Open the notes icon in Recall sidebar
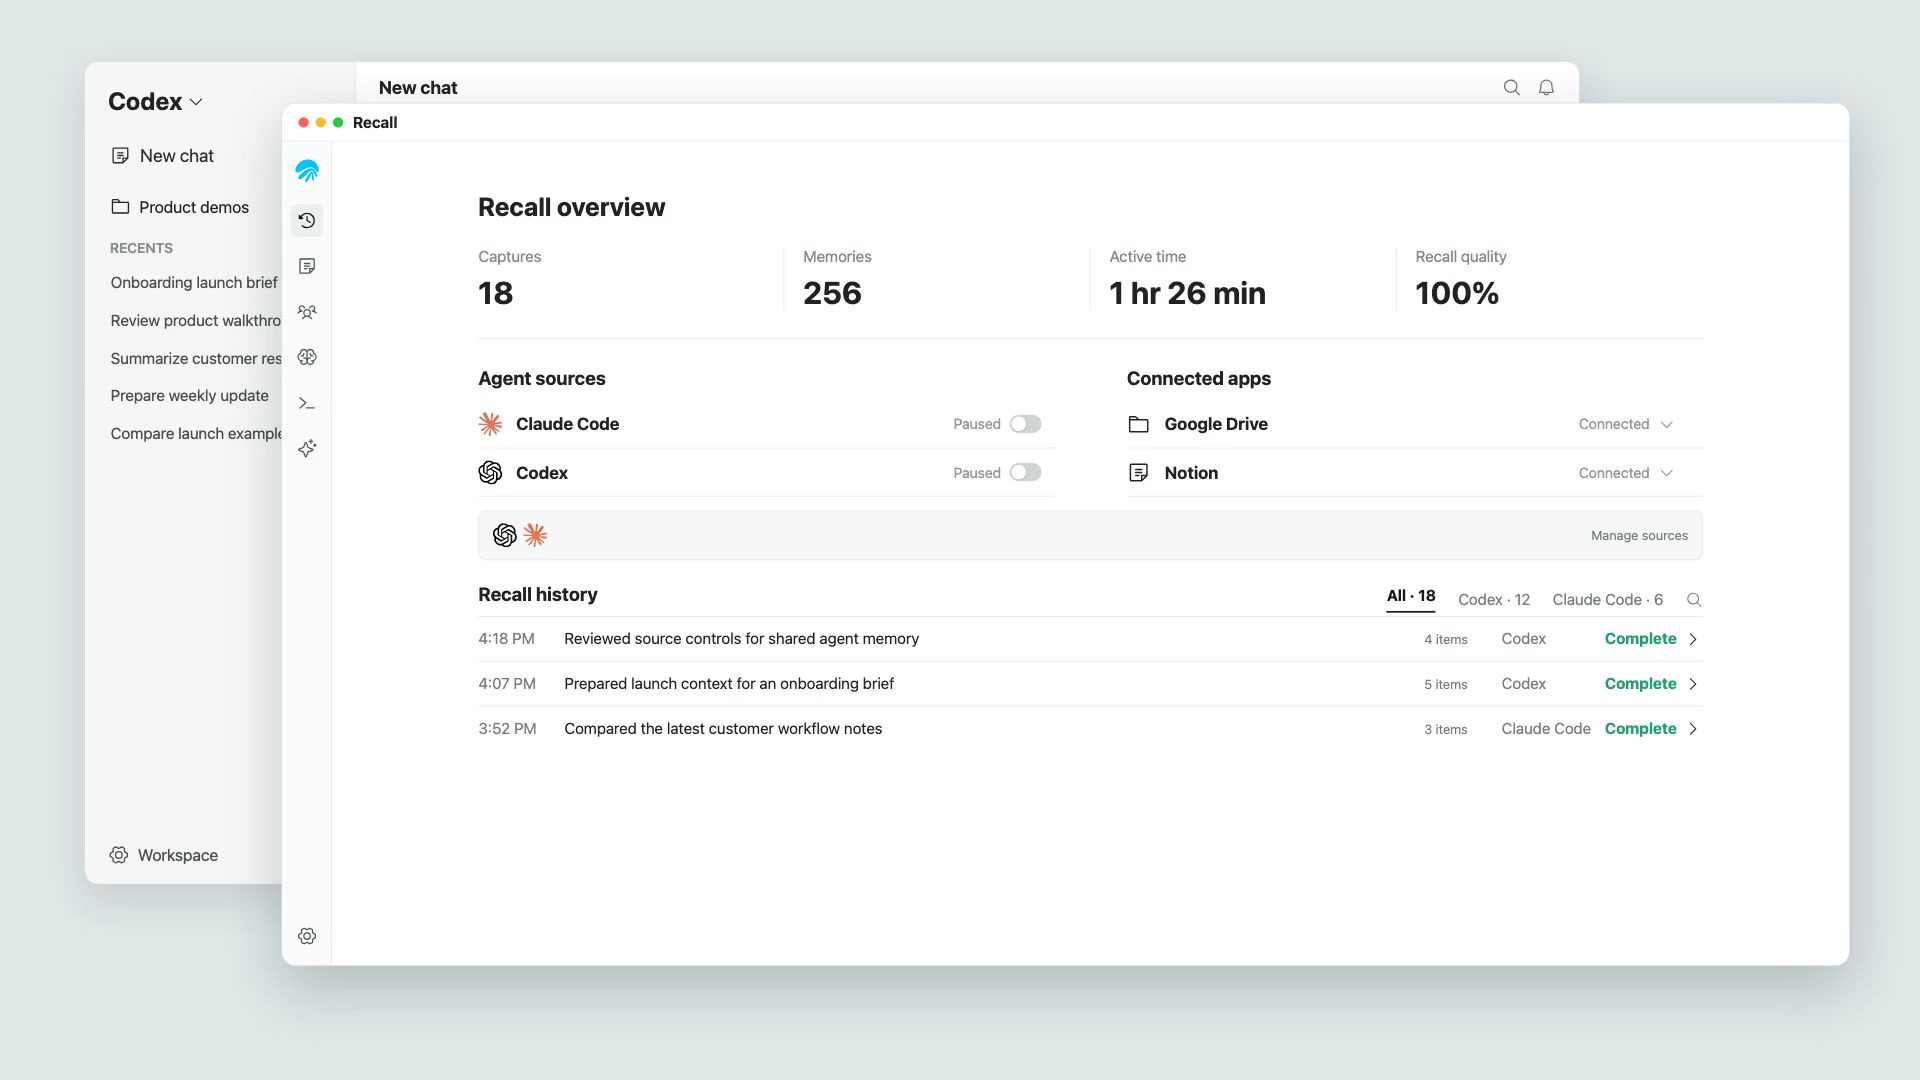The width and height of the screenshot is (1920, 1080). (307, 266)
